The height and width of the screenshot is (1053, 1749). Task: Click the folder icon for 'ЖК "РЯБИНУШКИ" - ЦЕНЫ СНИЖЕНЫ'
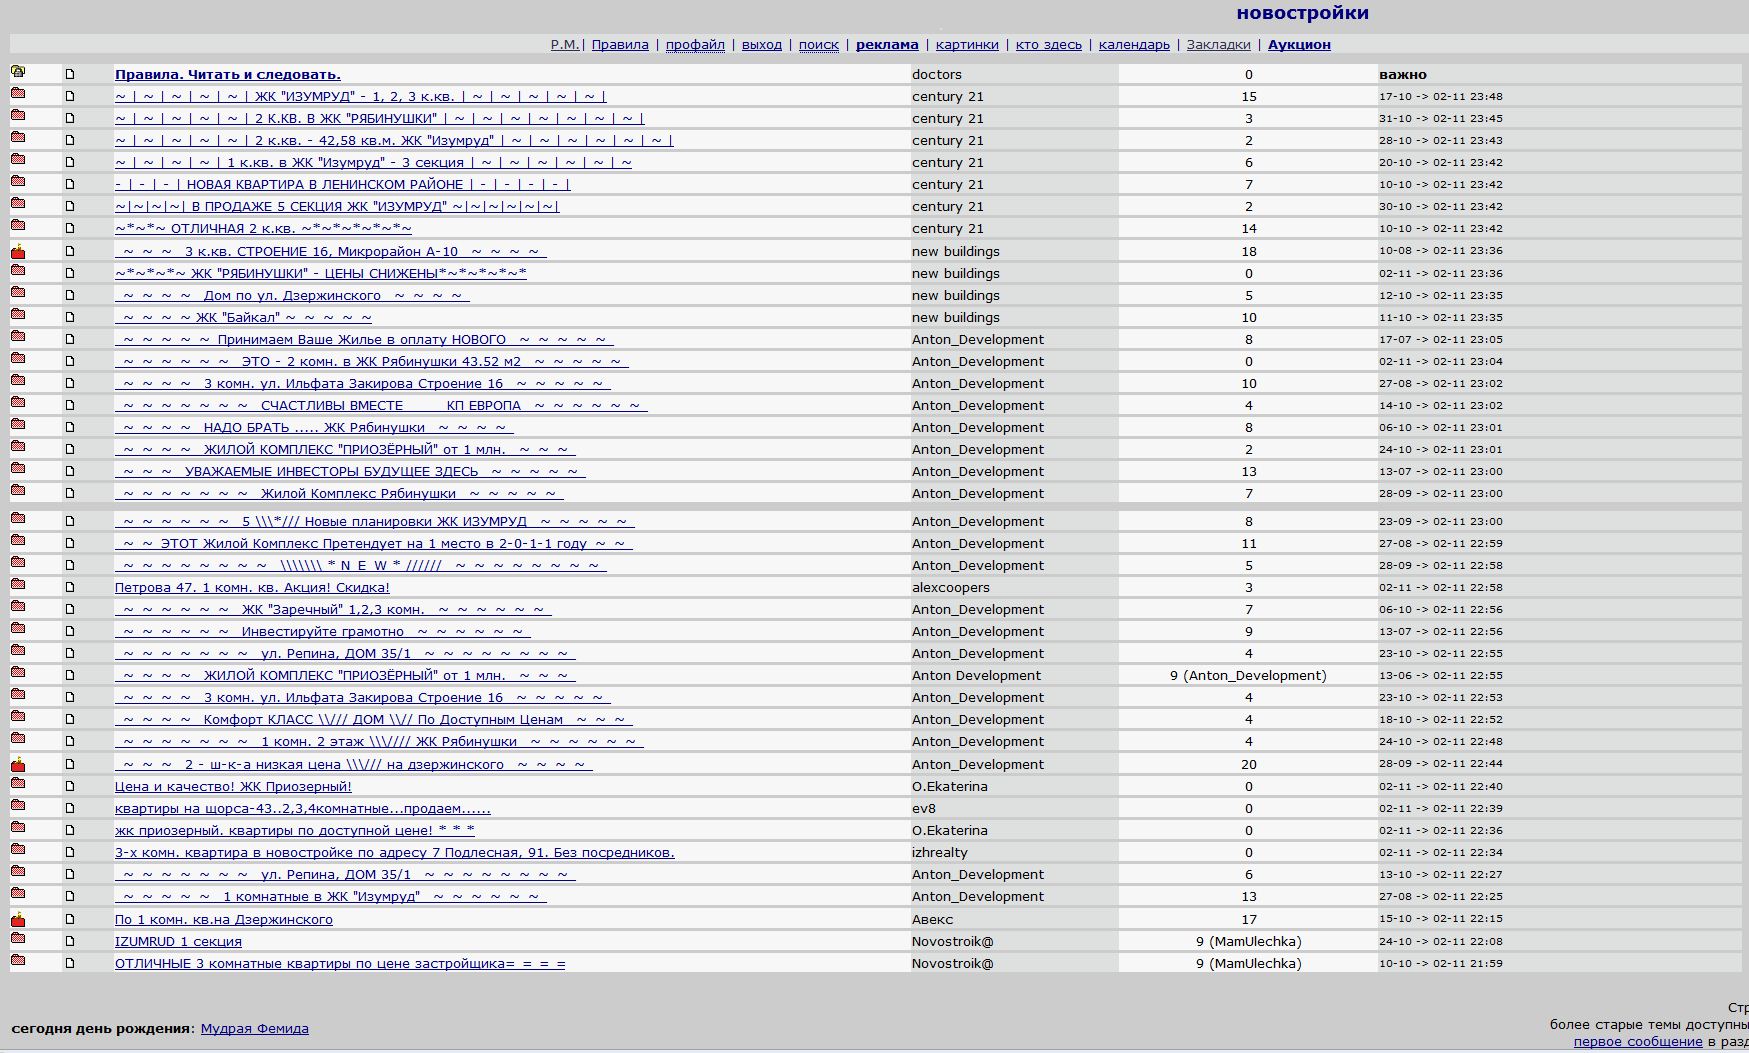(x=18, y=271)
